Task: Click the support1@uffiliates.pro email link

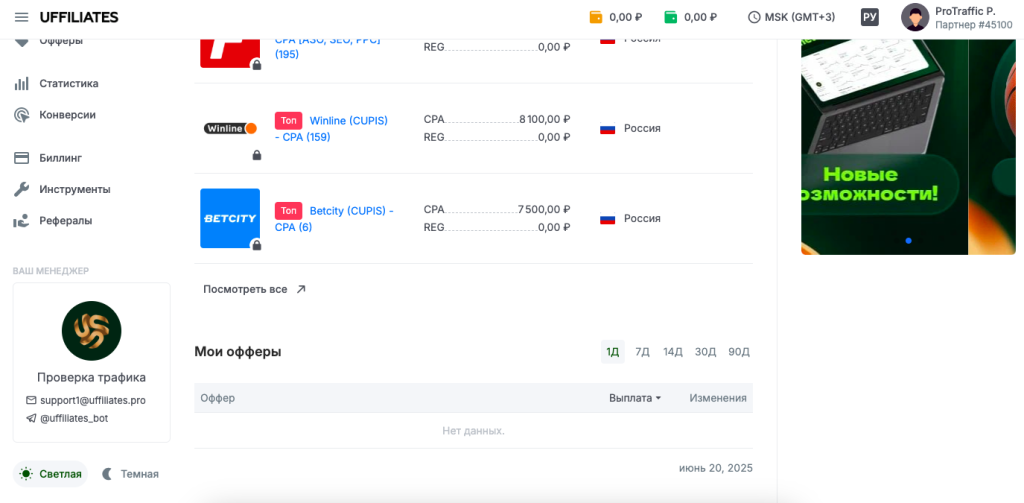Action: click(x=93, y=400)
